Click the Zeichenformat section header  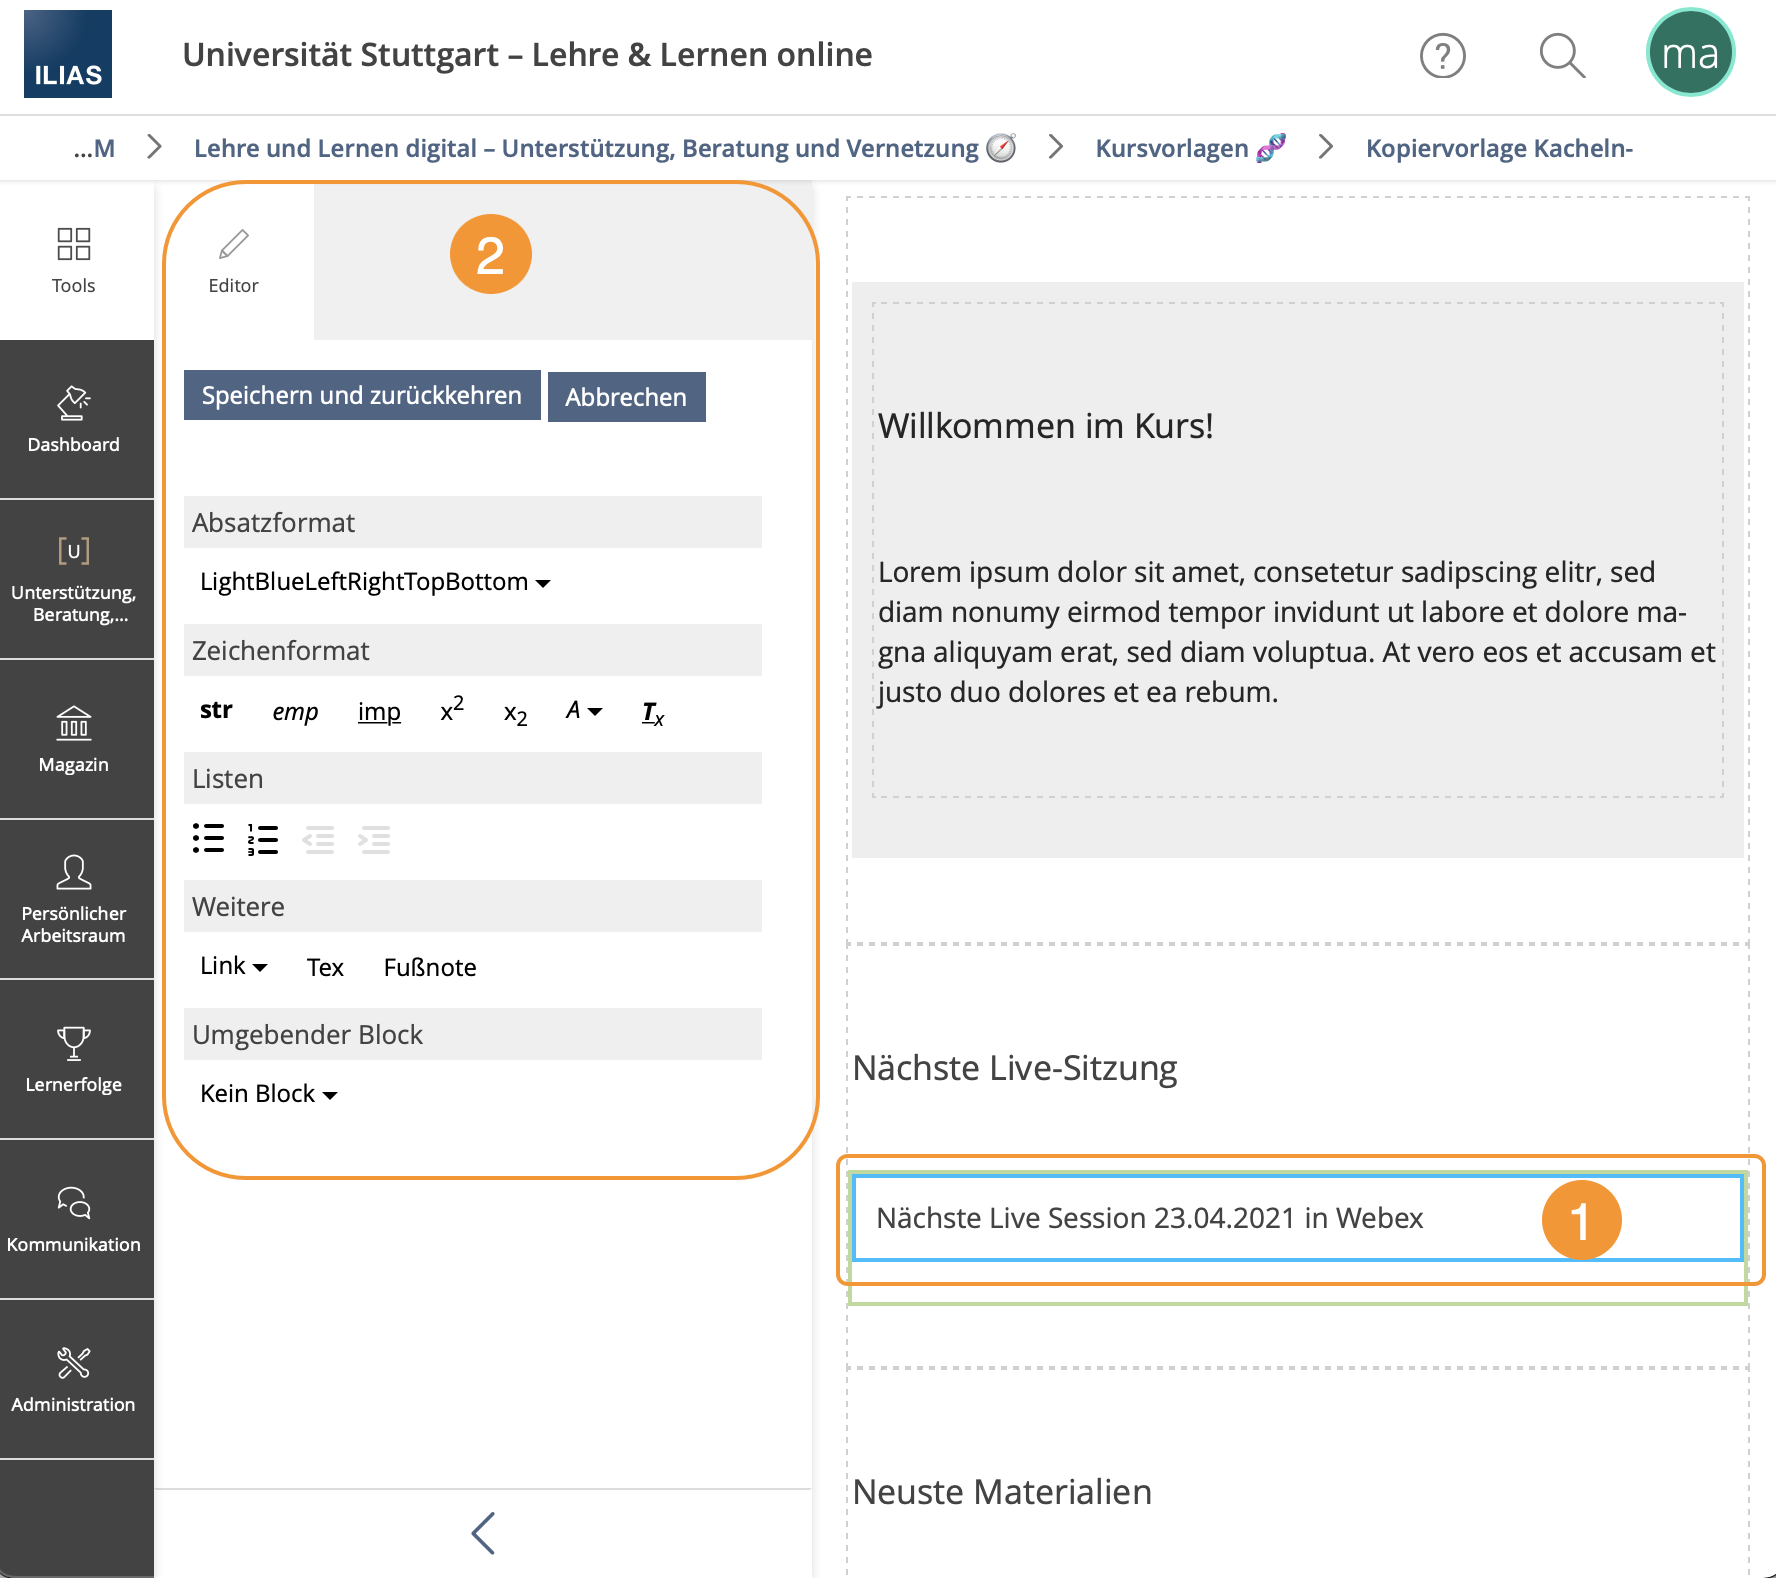(x=473, y=650)
